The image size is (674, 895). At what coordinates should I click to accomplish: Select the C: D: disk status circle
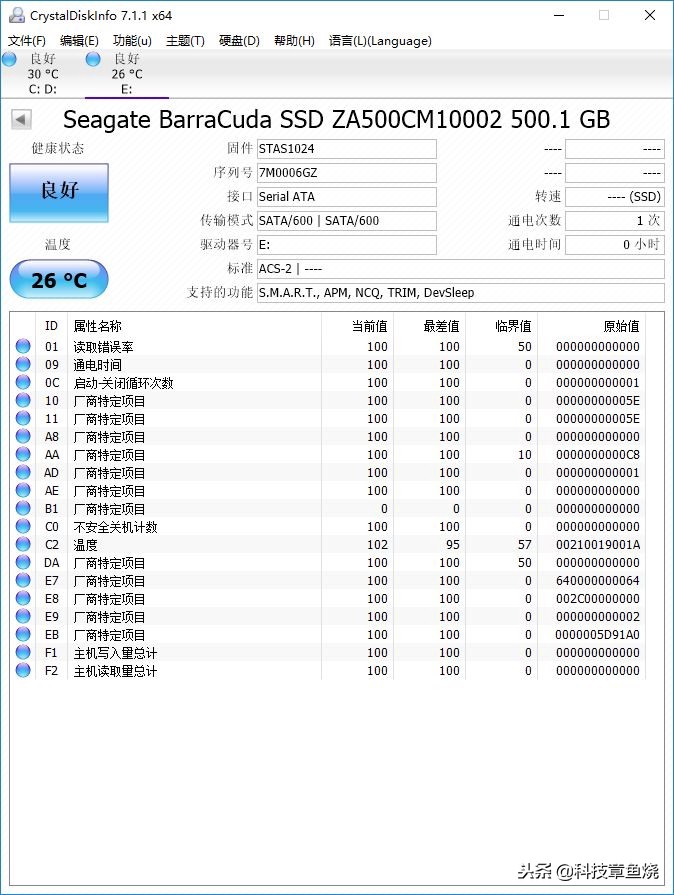9,58
